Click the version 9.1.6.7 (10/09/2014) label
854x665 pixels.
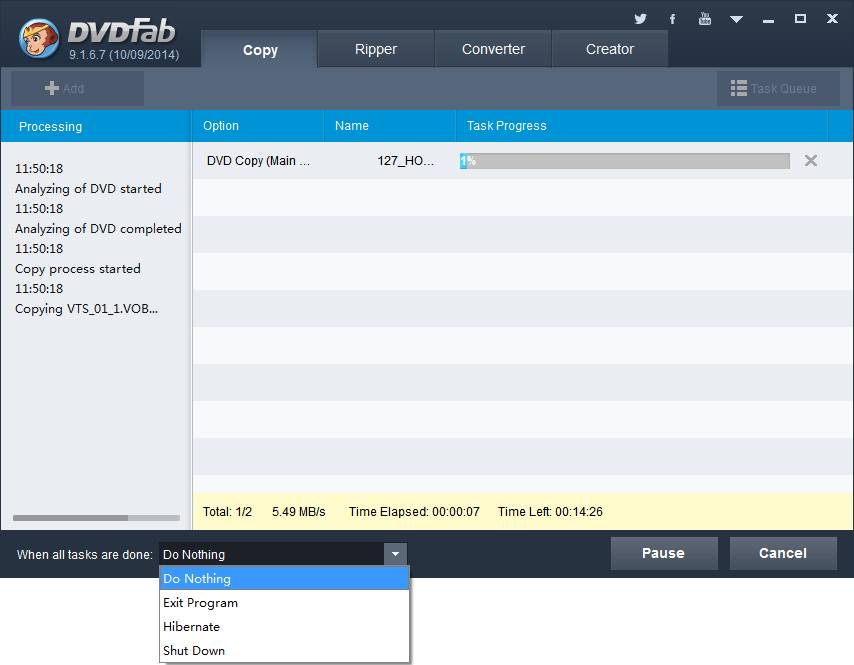(x=124, y=55)
